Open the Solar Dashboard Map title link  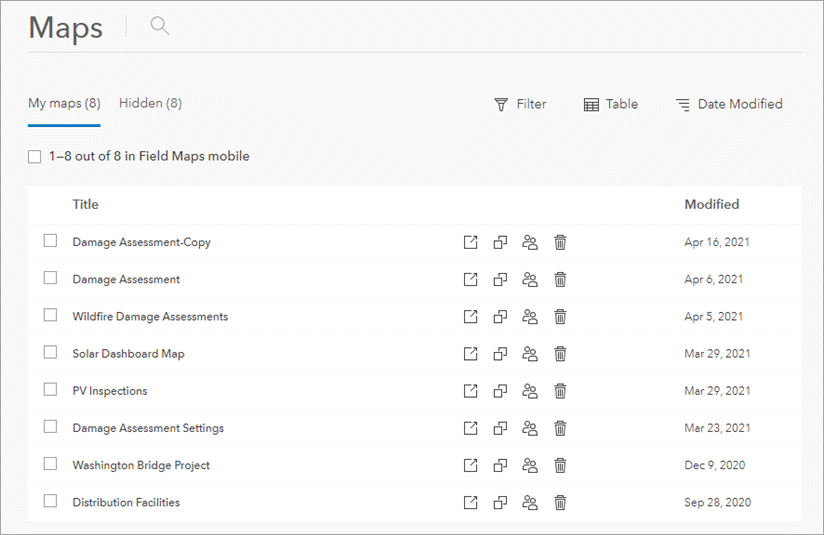(x=128, y=354)
